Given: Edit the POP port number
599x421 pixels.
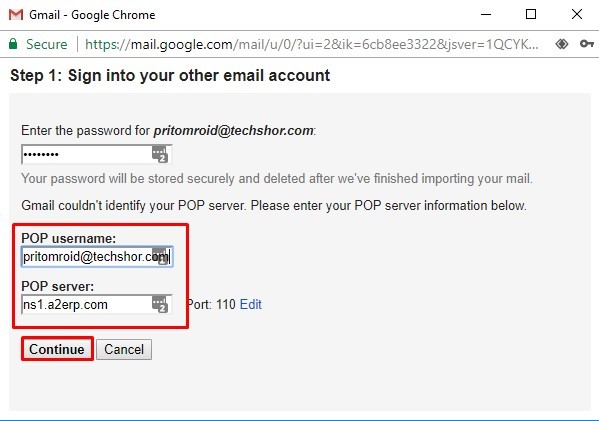Looking at the screenshot, I should [x=251, y=304].
